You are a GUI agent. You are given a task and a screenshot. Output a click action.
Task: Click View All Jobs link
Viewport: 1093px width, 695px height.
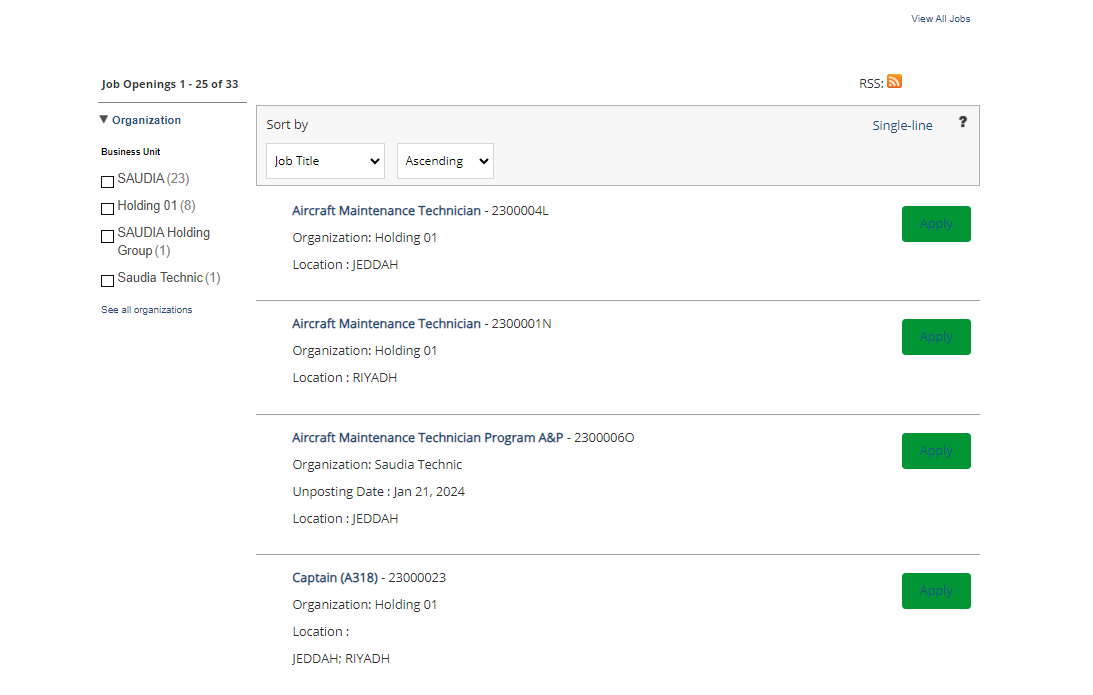(940, 19)
